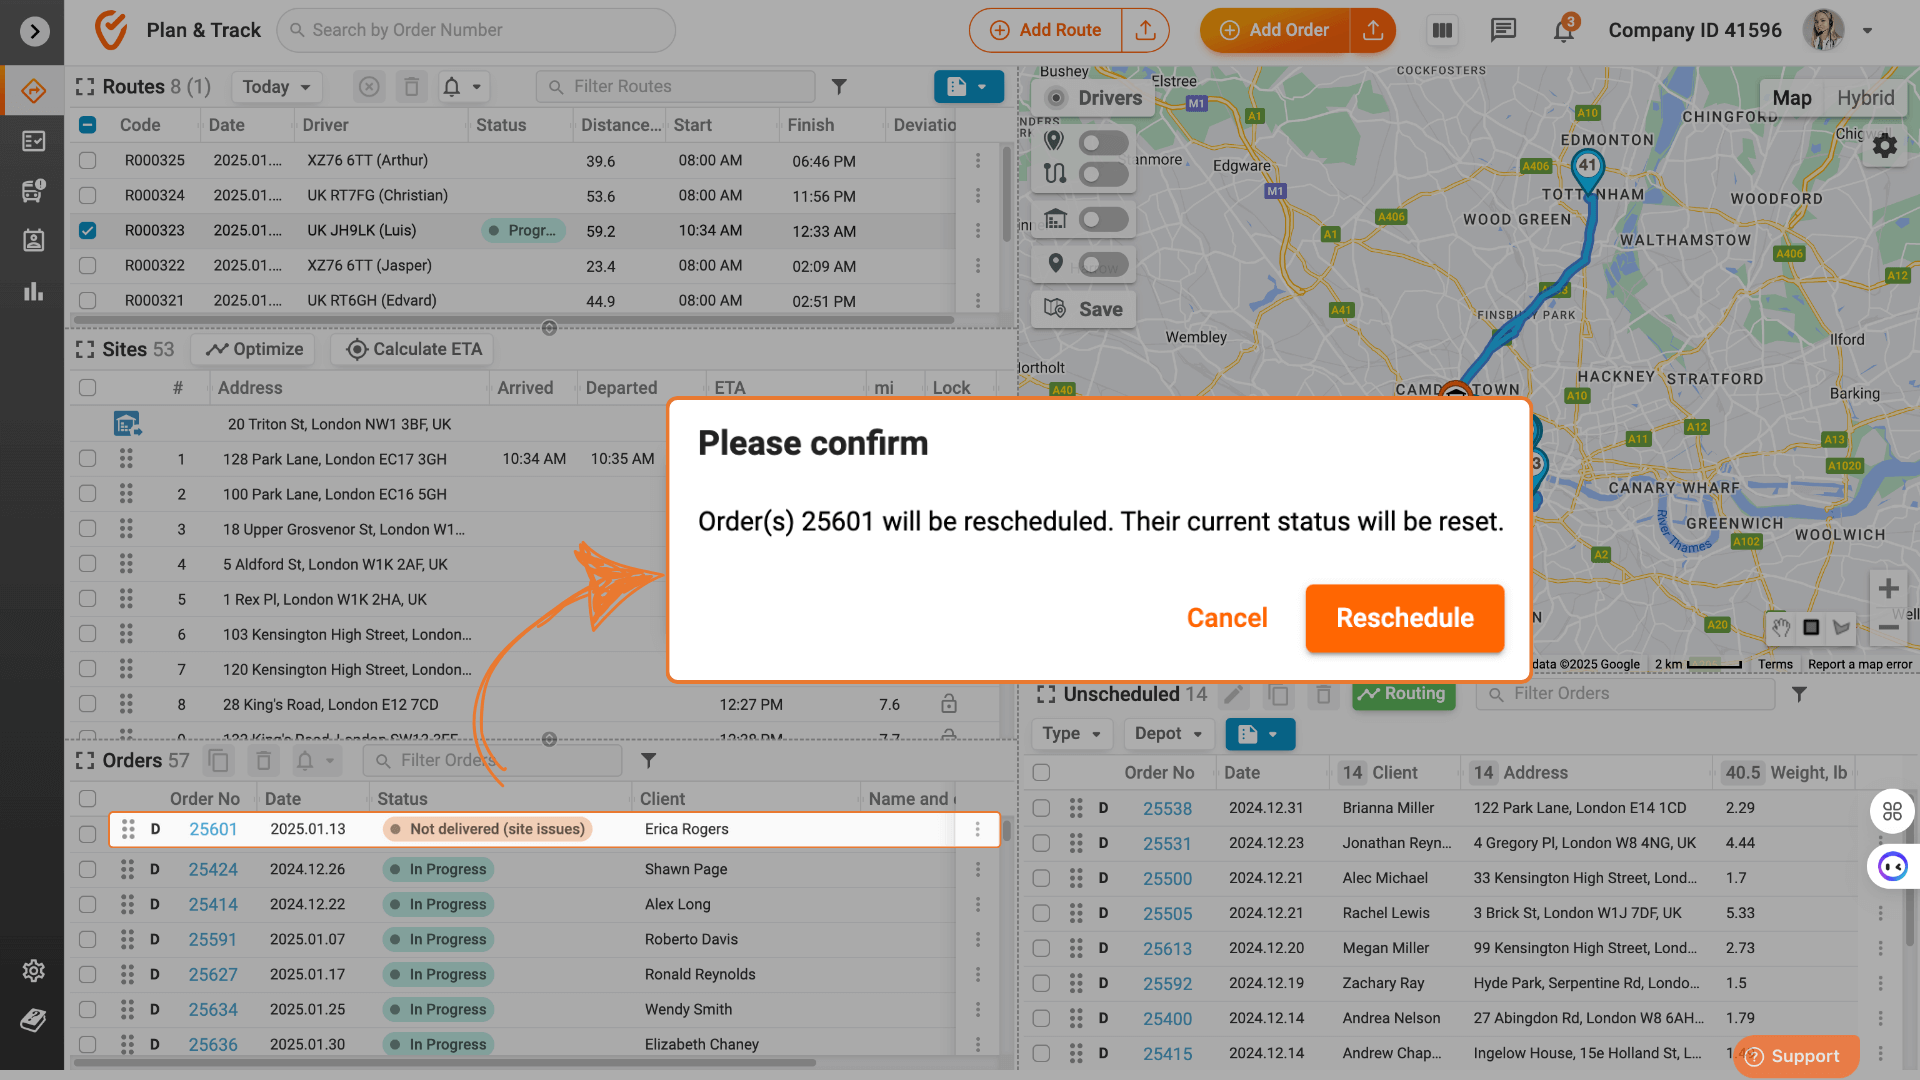Viewport: 1920px width, 1080px height.
Task: Click Reschedule to confirm rescheduling
Action: [1404, 617]
